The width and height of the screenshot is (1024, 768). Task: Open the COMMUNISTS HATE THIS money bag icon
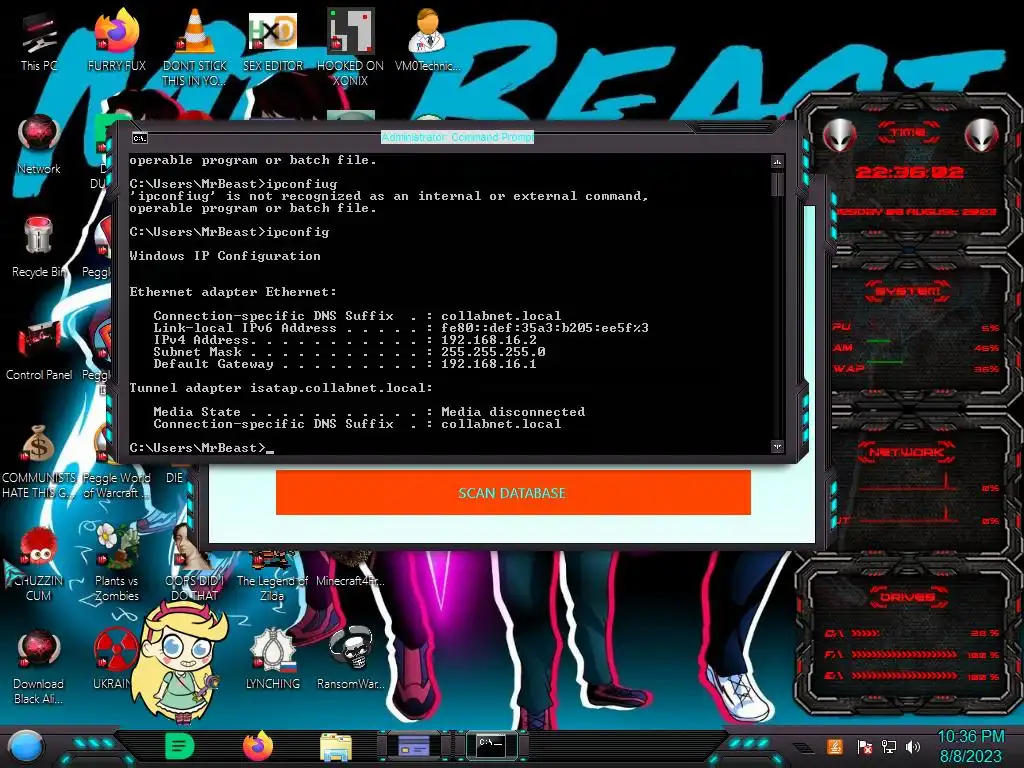(x=39, y=461)
